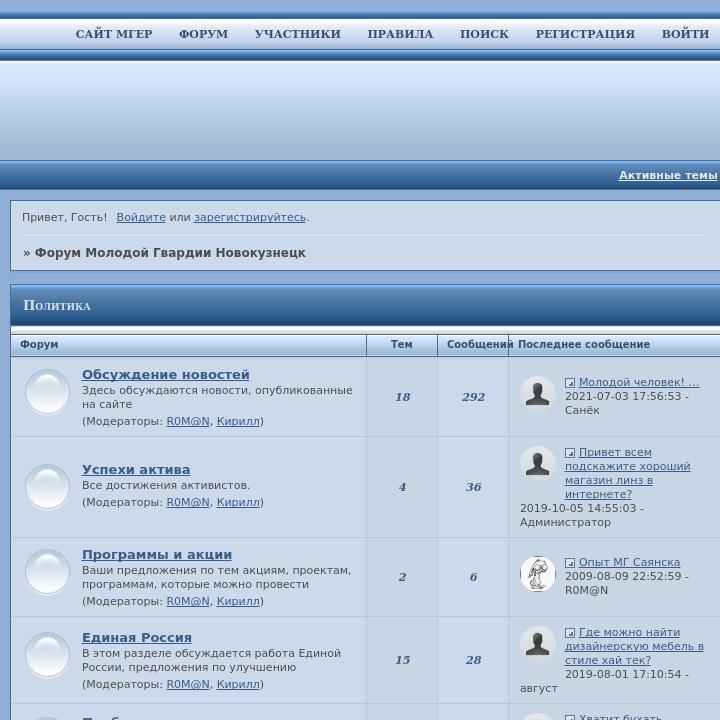Screen dimensions: 720x720
Task: Open the ПРАВИЛА page
Action: click(400, 34)
